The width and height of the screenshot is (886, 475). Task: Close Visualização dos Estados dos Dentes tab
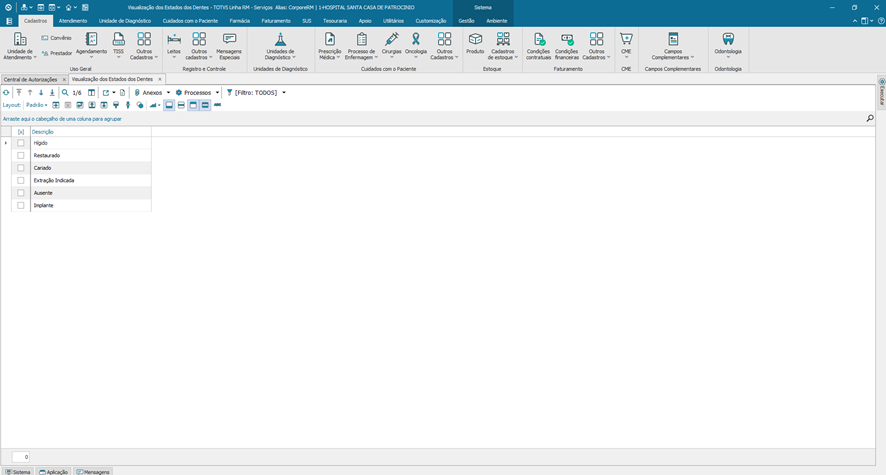click(160, 79)
